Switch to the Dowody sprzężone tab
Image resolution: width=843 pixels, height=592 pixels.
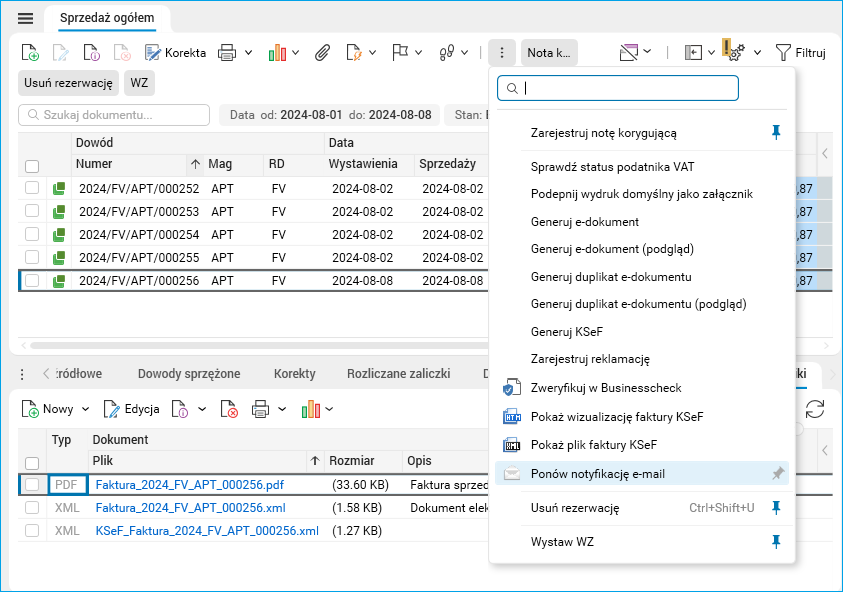coord(189,374)
